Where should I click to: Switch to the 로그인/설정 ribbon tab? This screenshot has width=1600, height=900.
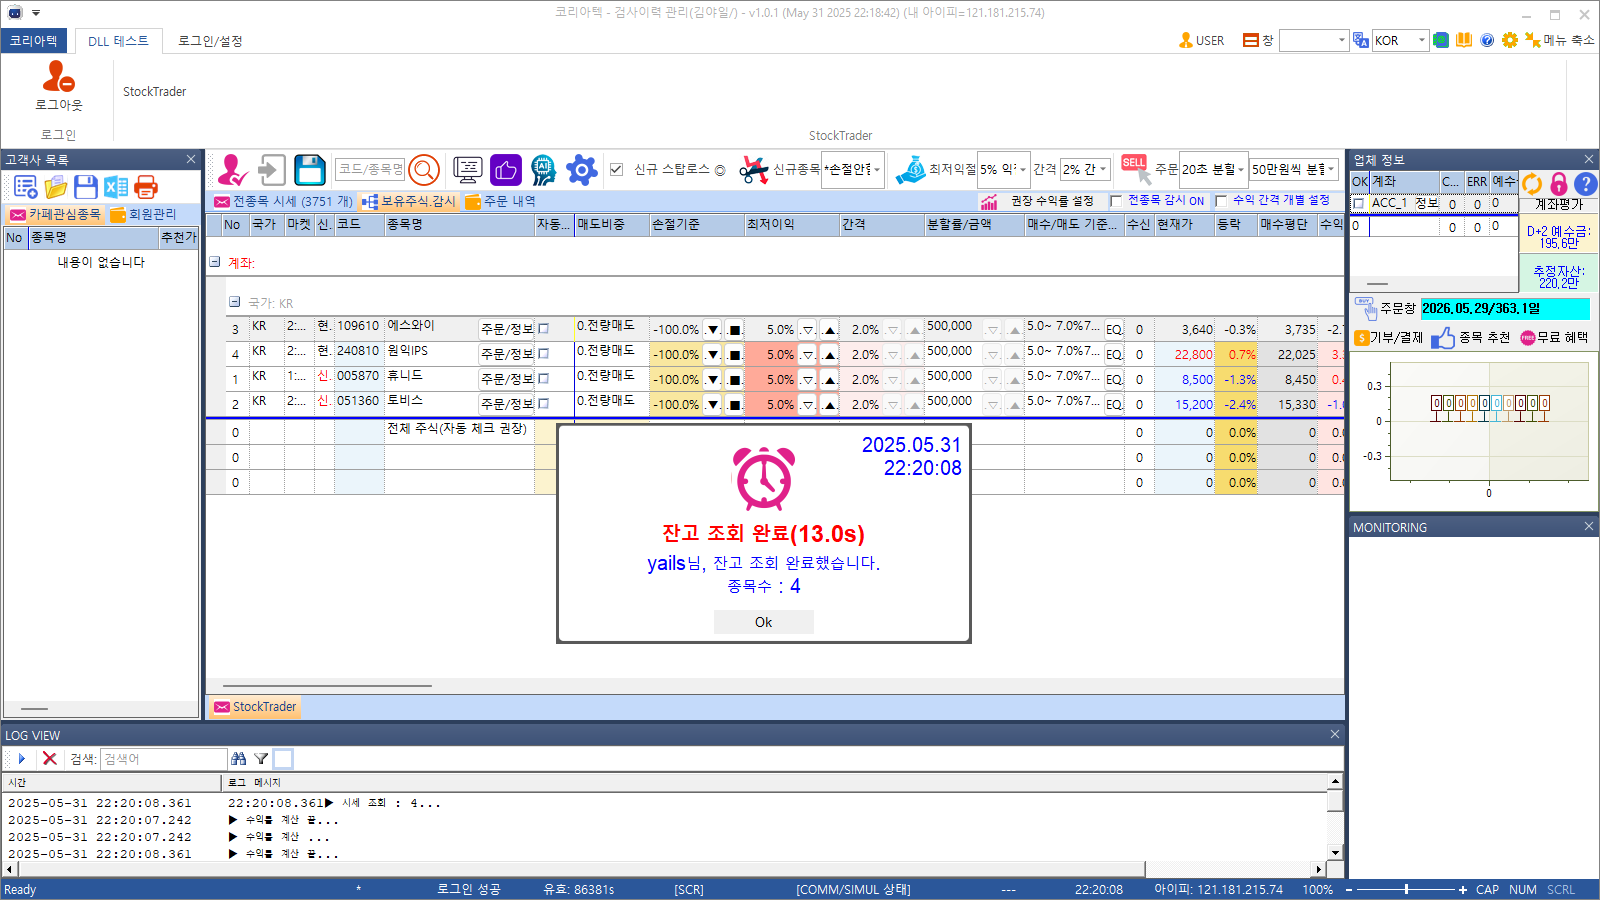[210, 41]
